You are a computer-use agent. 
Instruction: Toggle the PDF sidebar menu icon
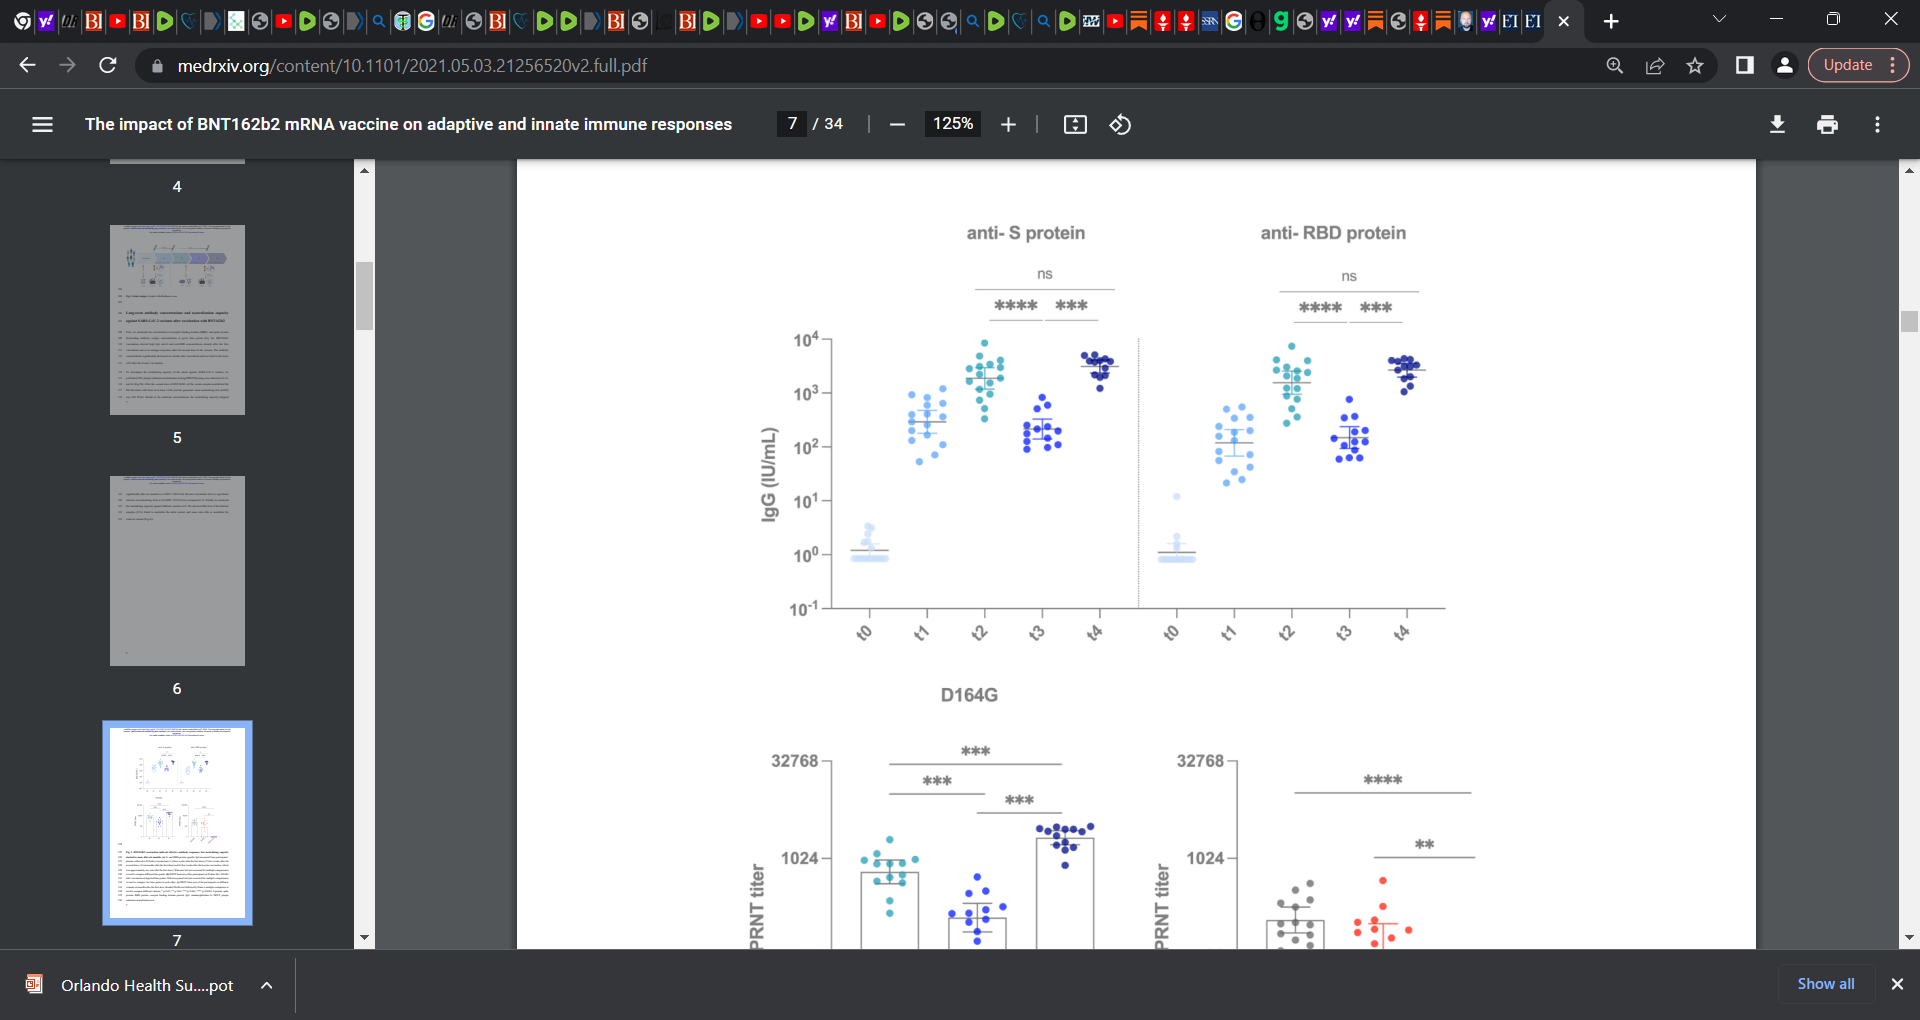(x=42, y=124)
